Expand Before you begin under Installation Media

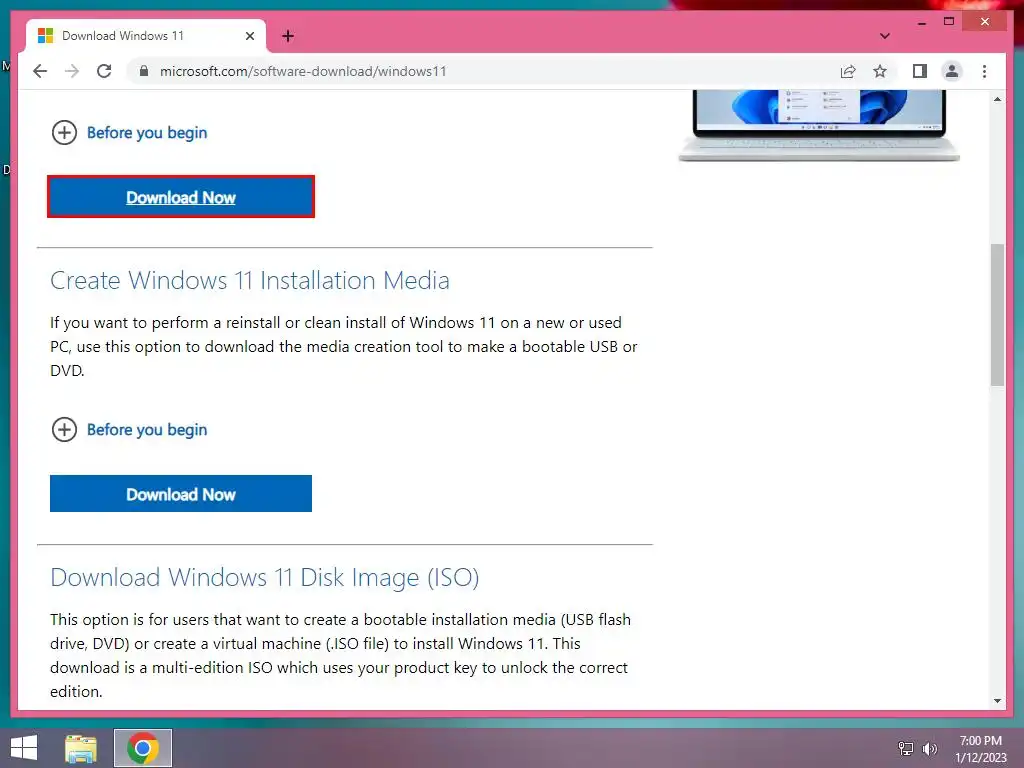[129, 430]
